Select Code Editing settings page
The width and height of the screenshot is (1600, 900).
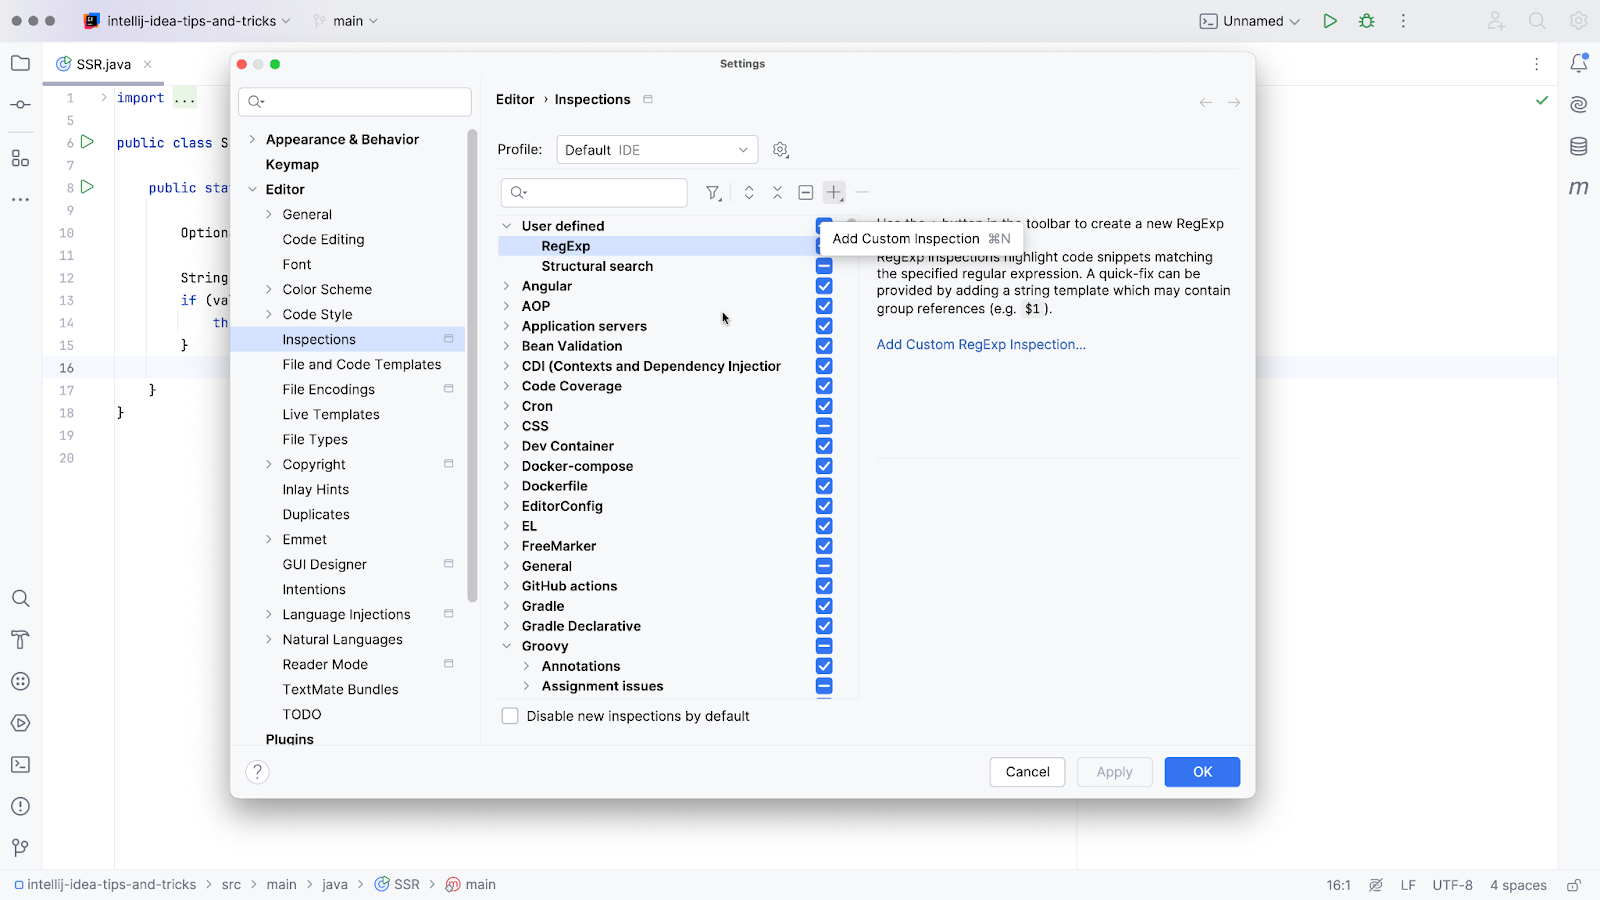pos(323,239)
